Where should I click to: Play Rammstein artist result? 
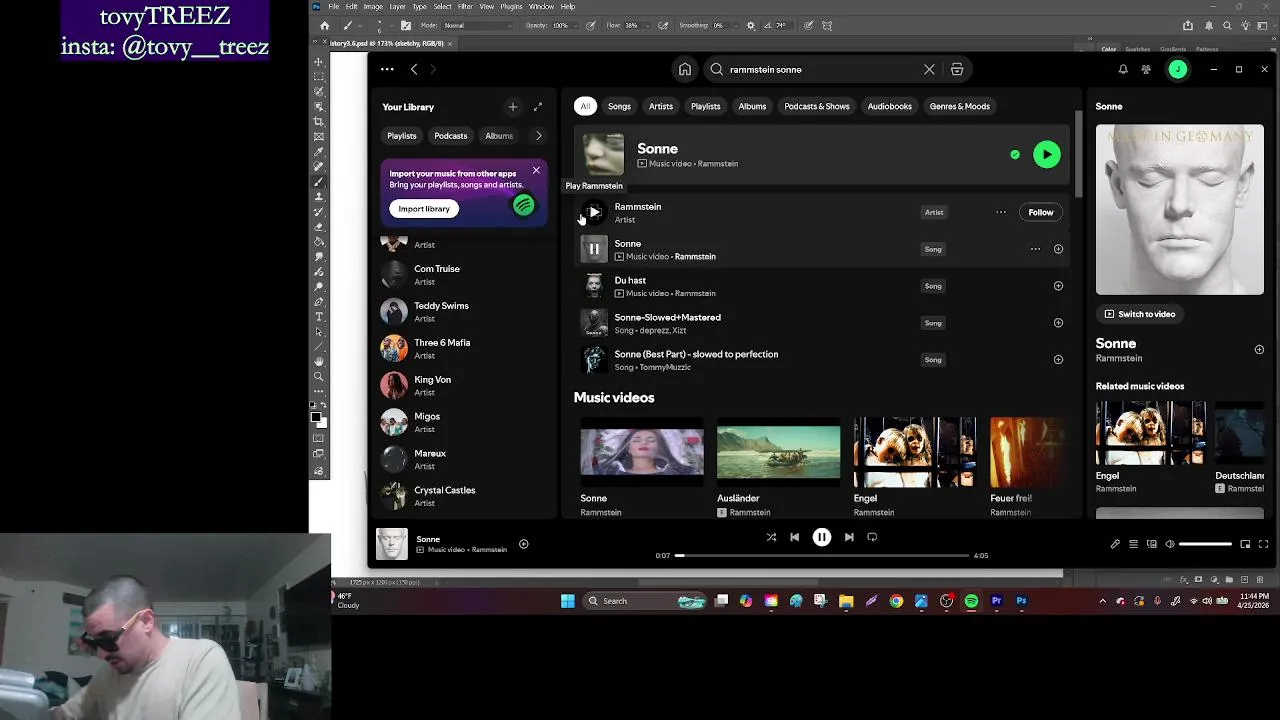(x=594, y=212)
